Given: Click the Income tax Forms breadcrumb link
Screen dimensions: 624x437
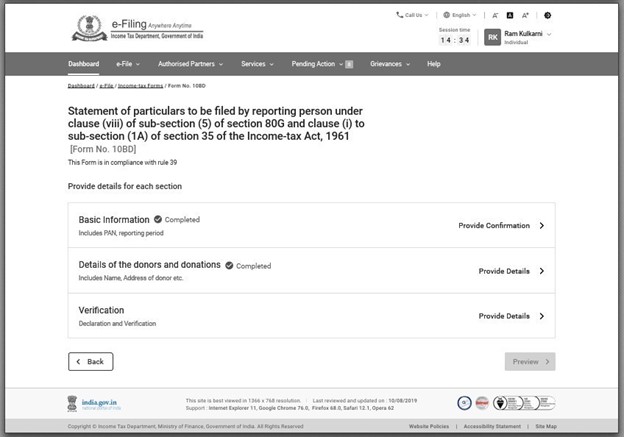Looking at the screenshot, I should (139, 87).
